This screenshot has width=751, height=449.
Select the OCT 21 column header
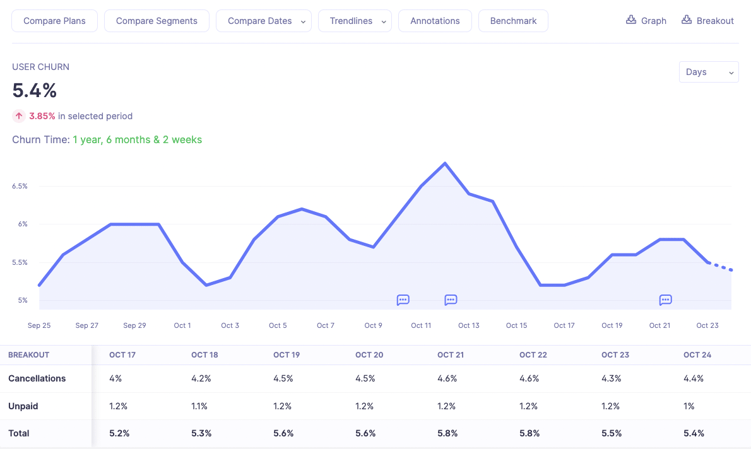(x=450, y=355)
